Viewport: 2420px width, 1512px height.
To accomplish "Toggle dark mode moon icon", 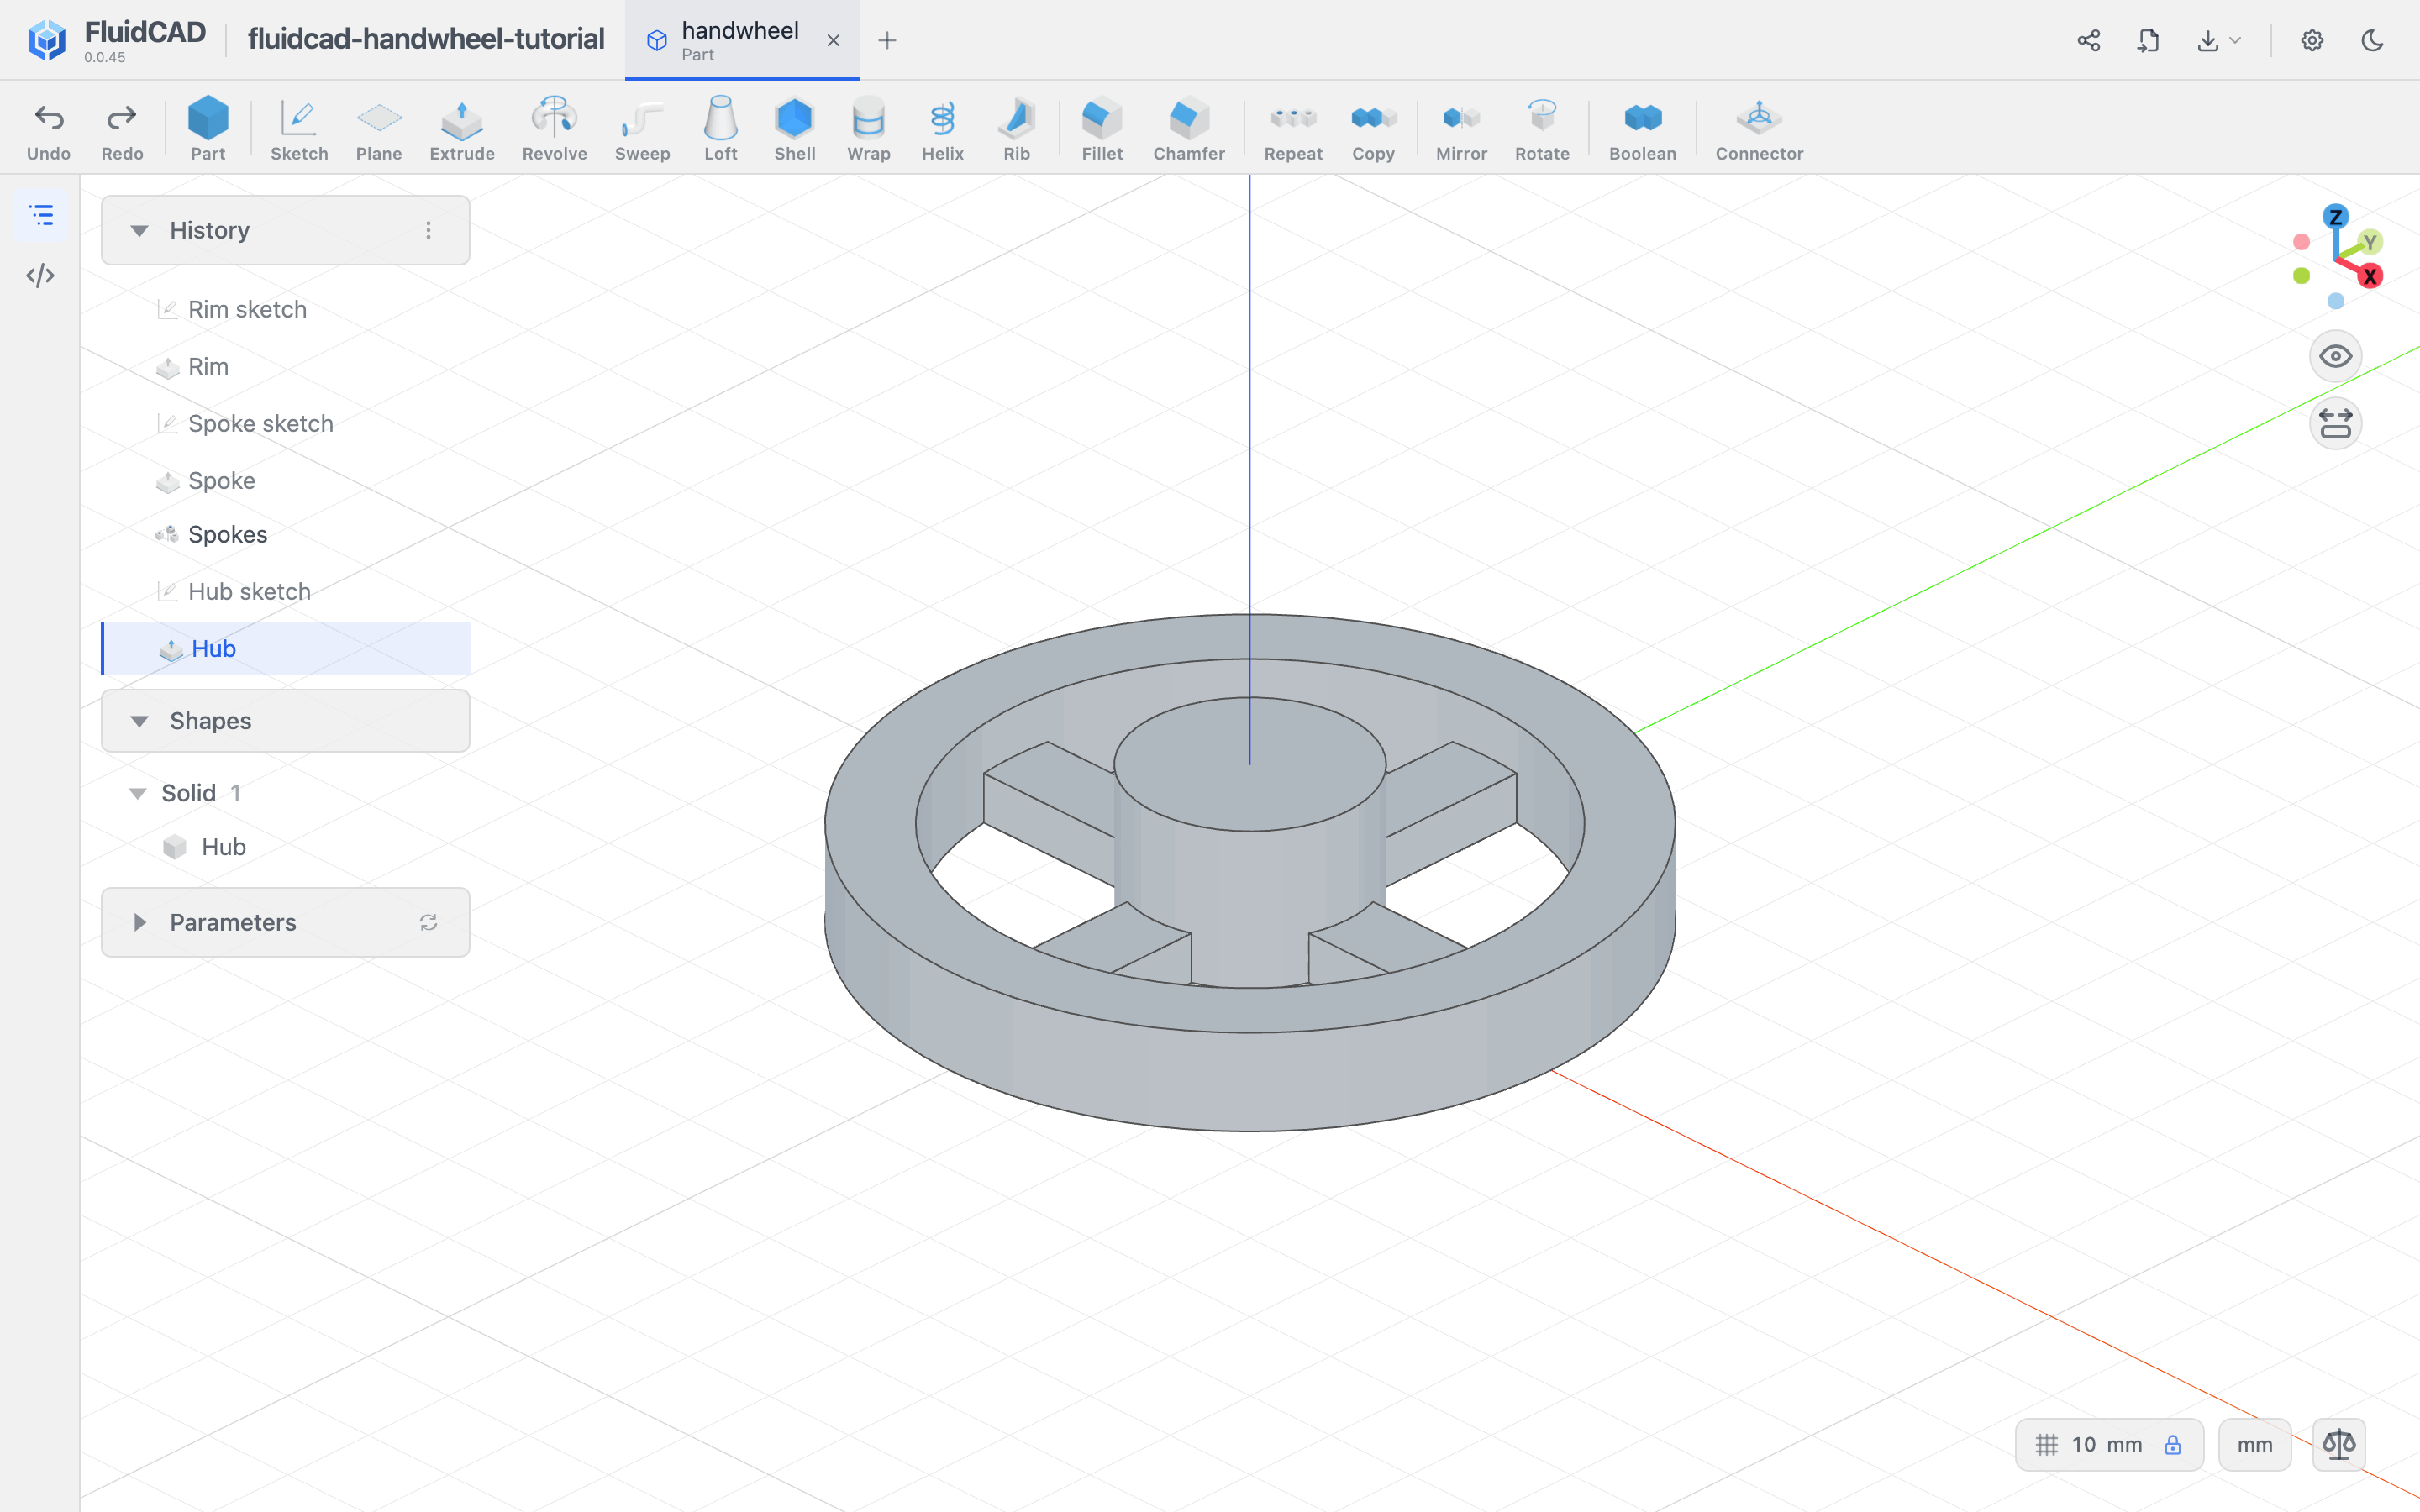I will click(x=2372, y=40).
